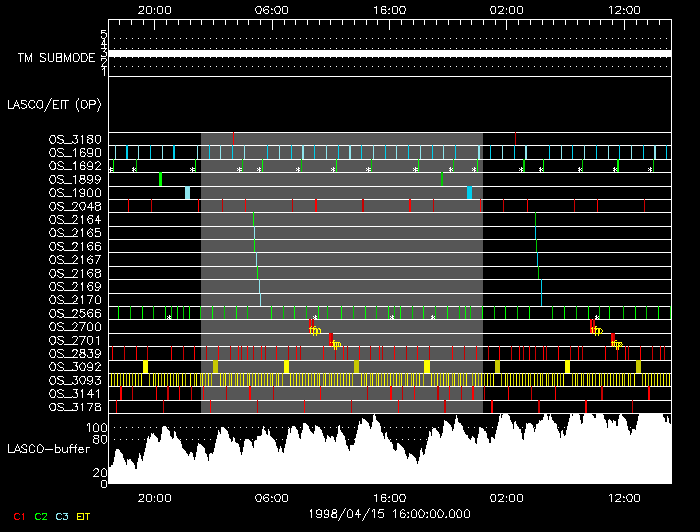The height and width of the screenshot is (532, 700).
Task: Click 02:00 on the lower time axis
Action: [506, 498]
